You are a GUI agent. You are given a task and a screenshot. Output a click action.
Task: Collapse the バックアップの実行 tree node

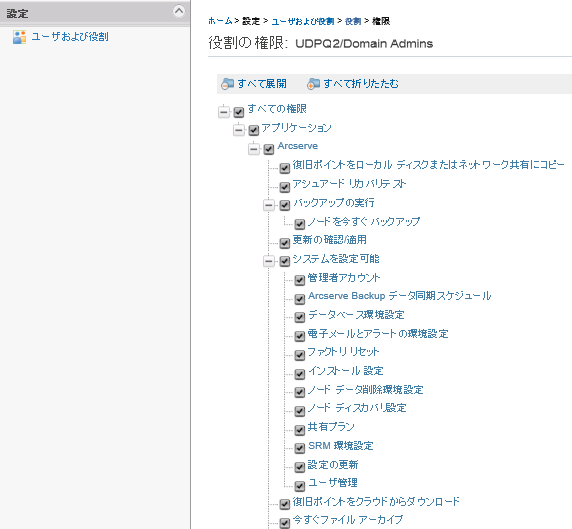pyautogui.click(x=269, y=205)
